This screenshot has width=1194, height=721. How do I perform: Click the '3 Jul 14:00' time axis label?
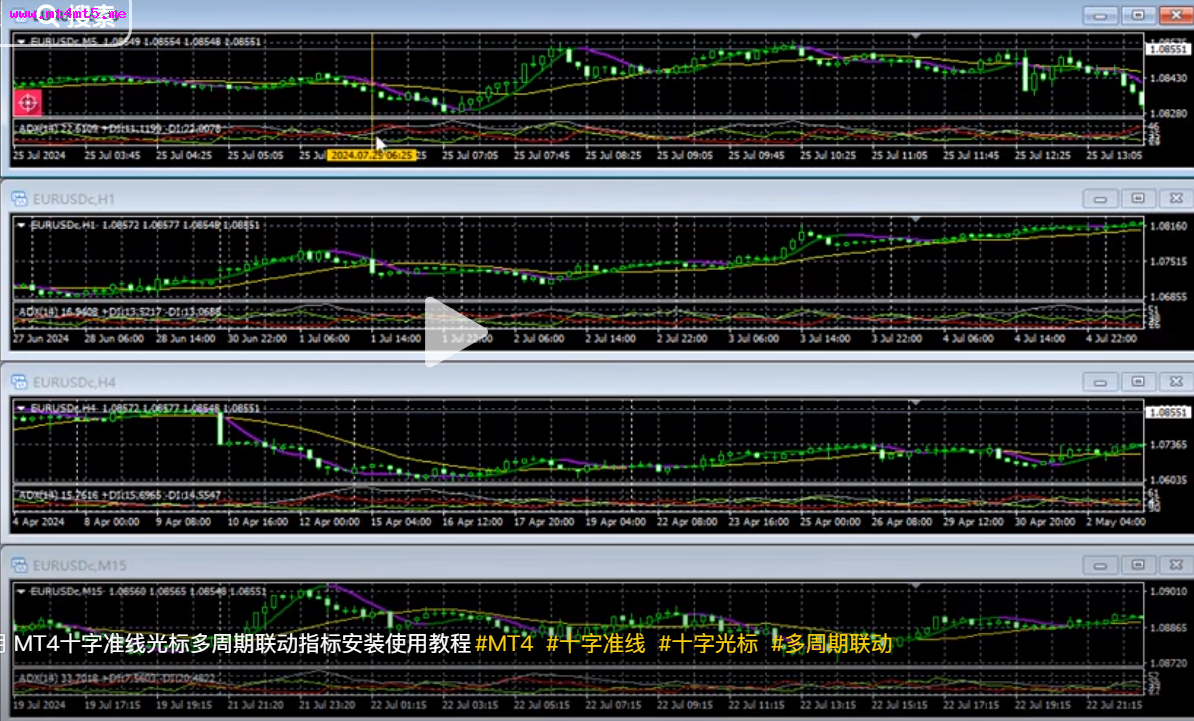tap(825, 339)
